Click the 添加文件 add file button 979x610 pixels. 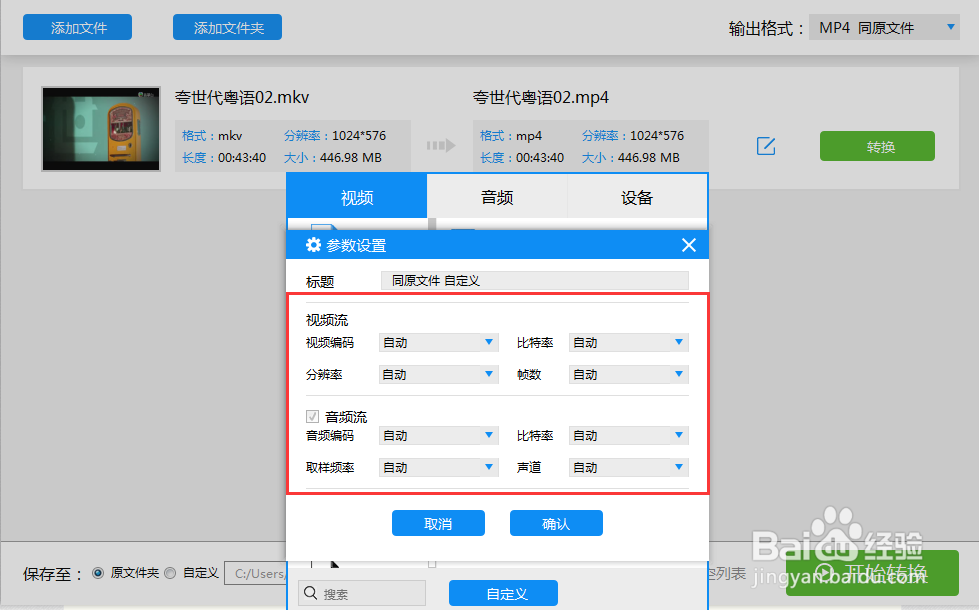tap(77, 27)
